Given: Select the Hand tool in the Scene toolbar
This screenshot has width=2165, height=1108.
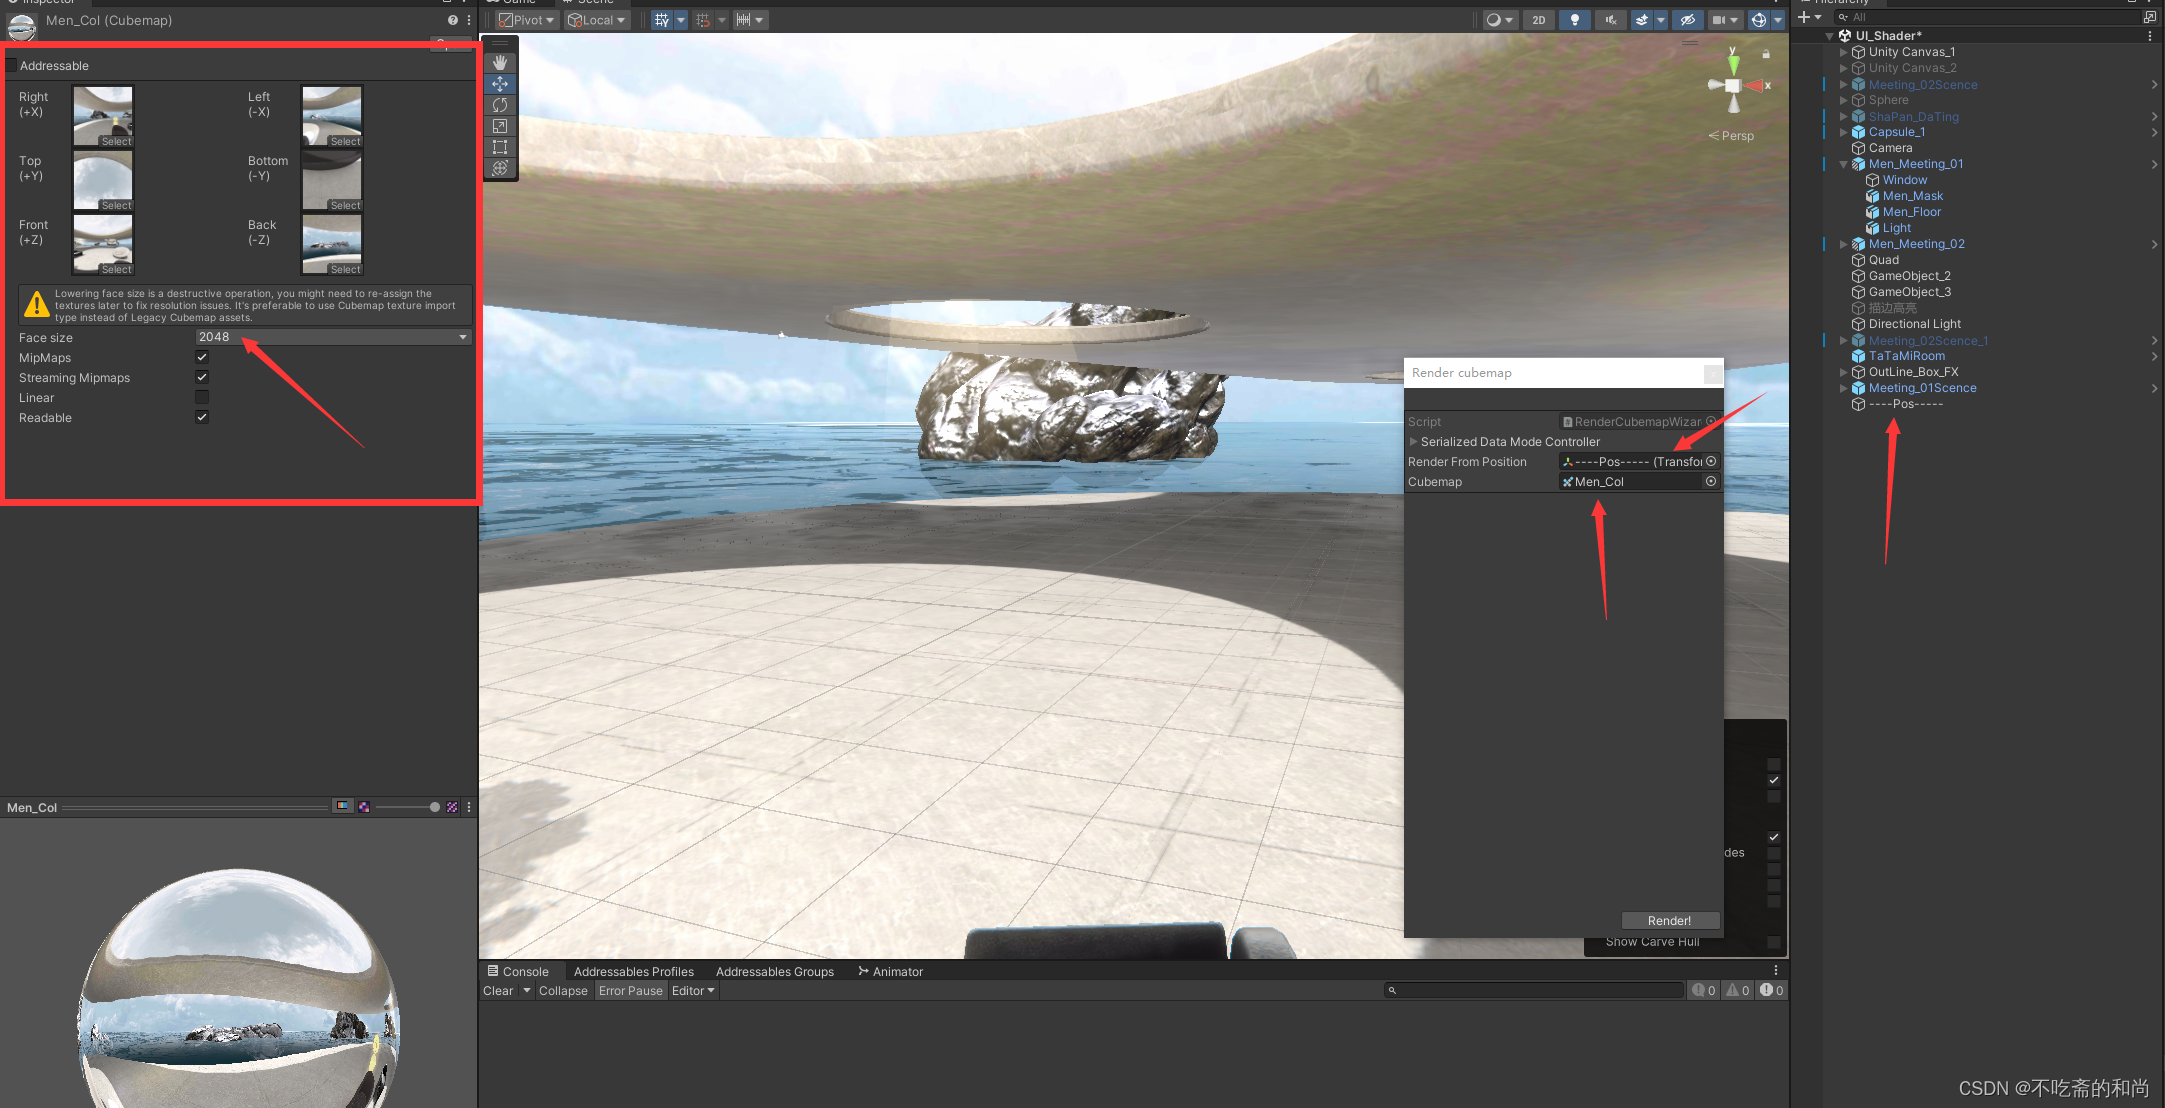Looking at the screenshot, I should click(x=500, y=62).
